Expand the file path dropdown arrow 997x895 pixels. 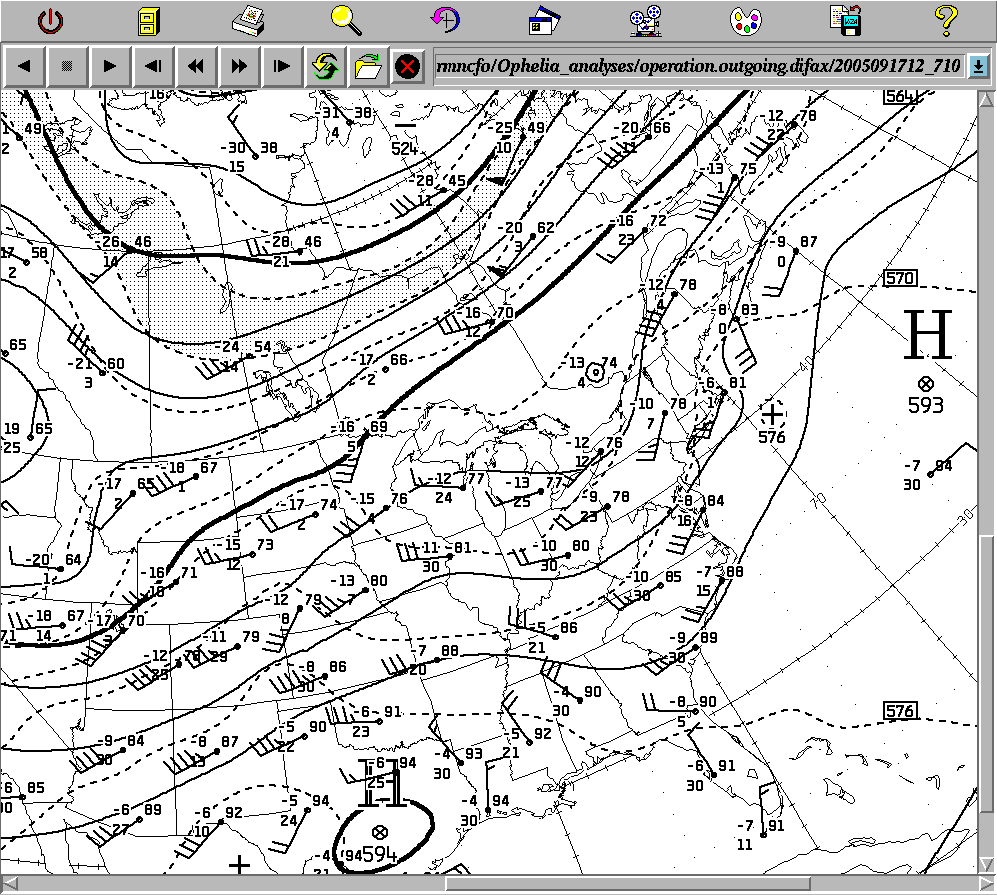point(978,67)
